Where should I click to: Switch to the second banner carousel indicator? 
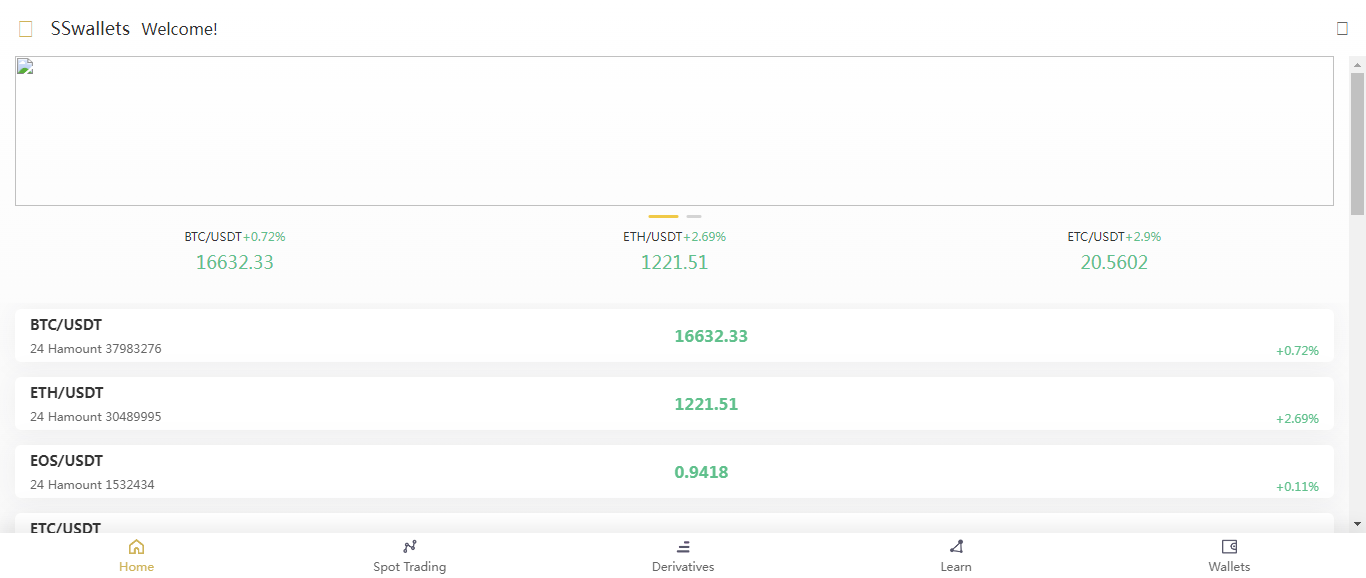694,216
